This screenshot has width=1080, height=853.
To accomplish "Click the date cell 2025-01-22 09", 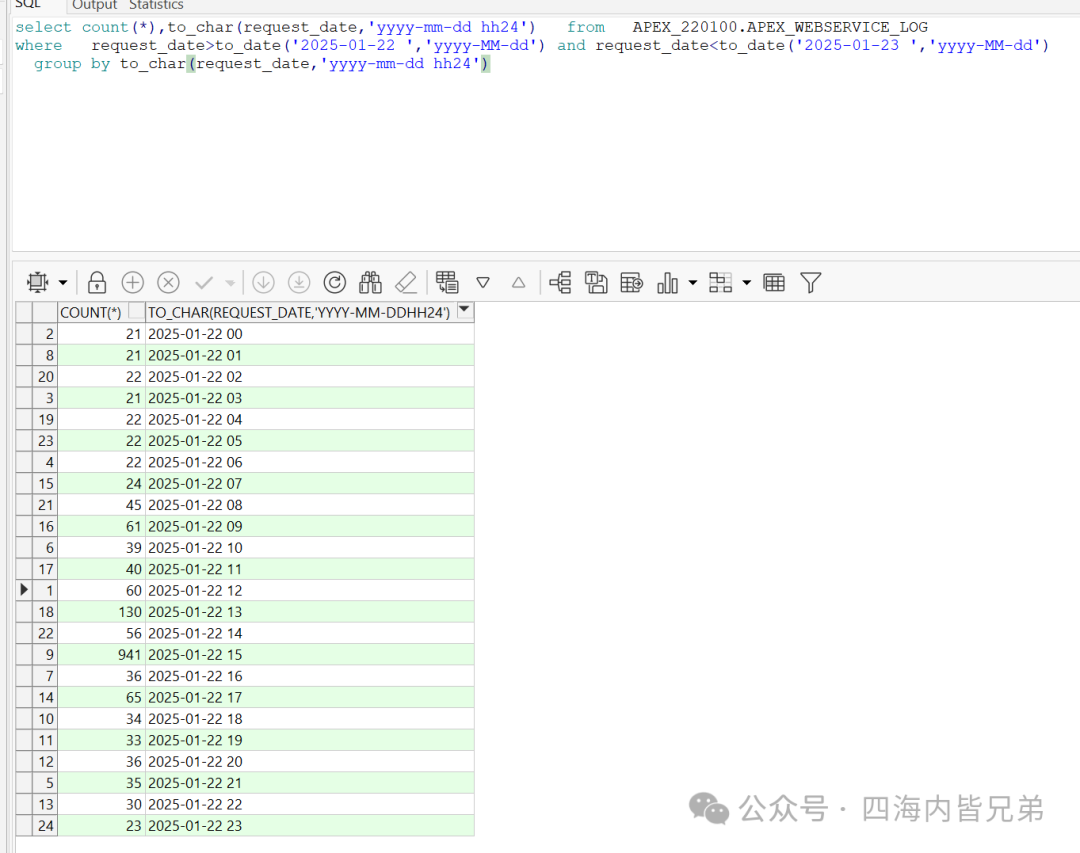I will [x=310, y=526].
